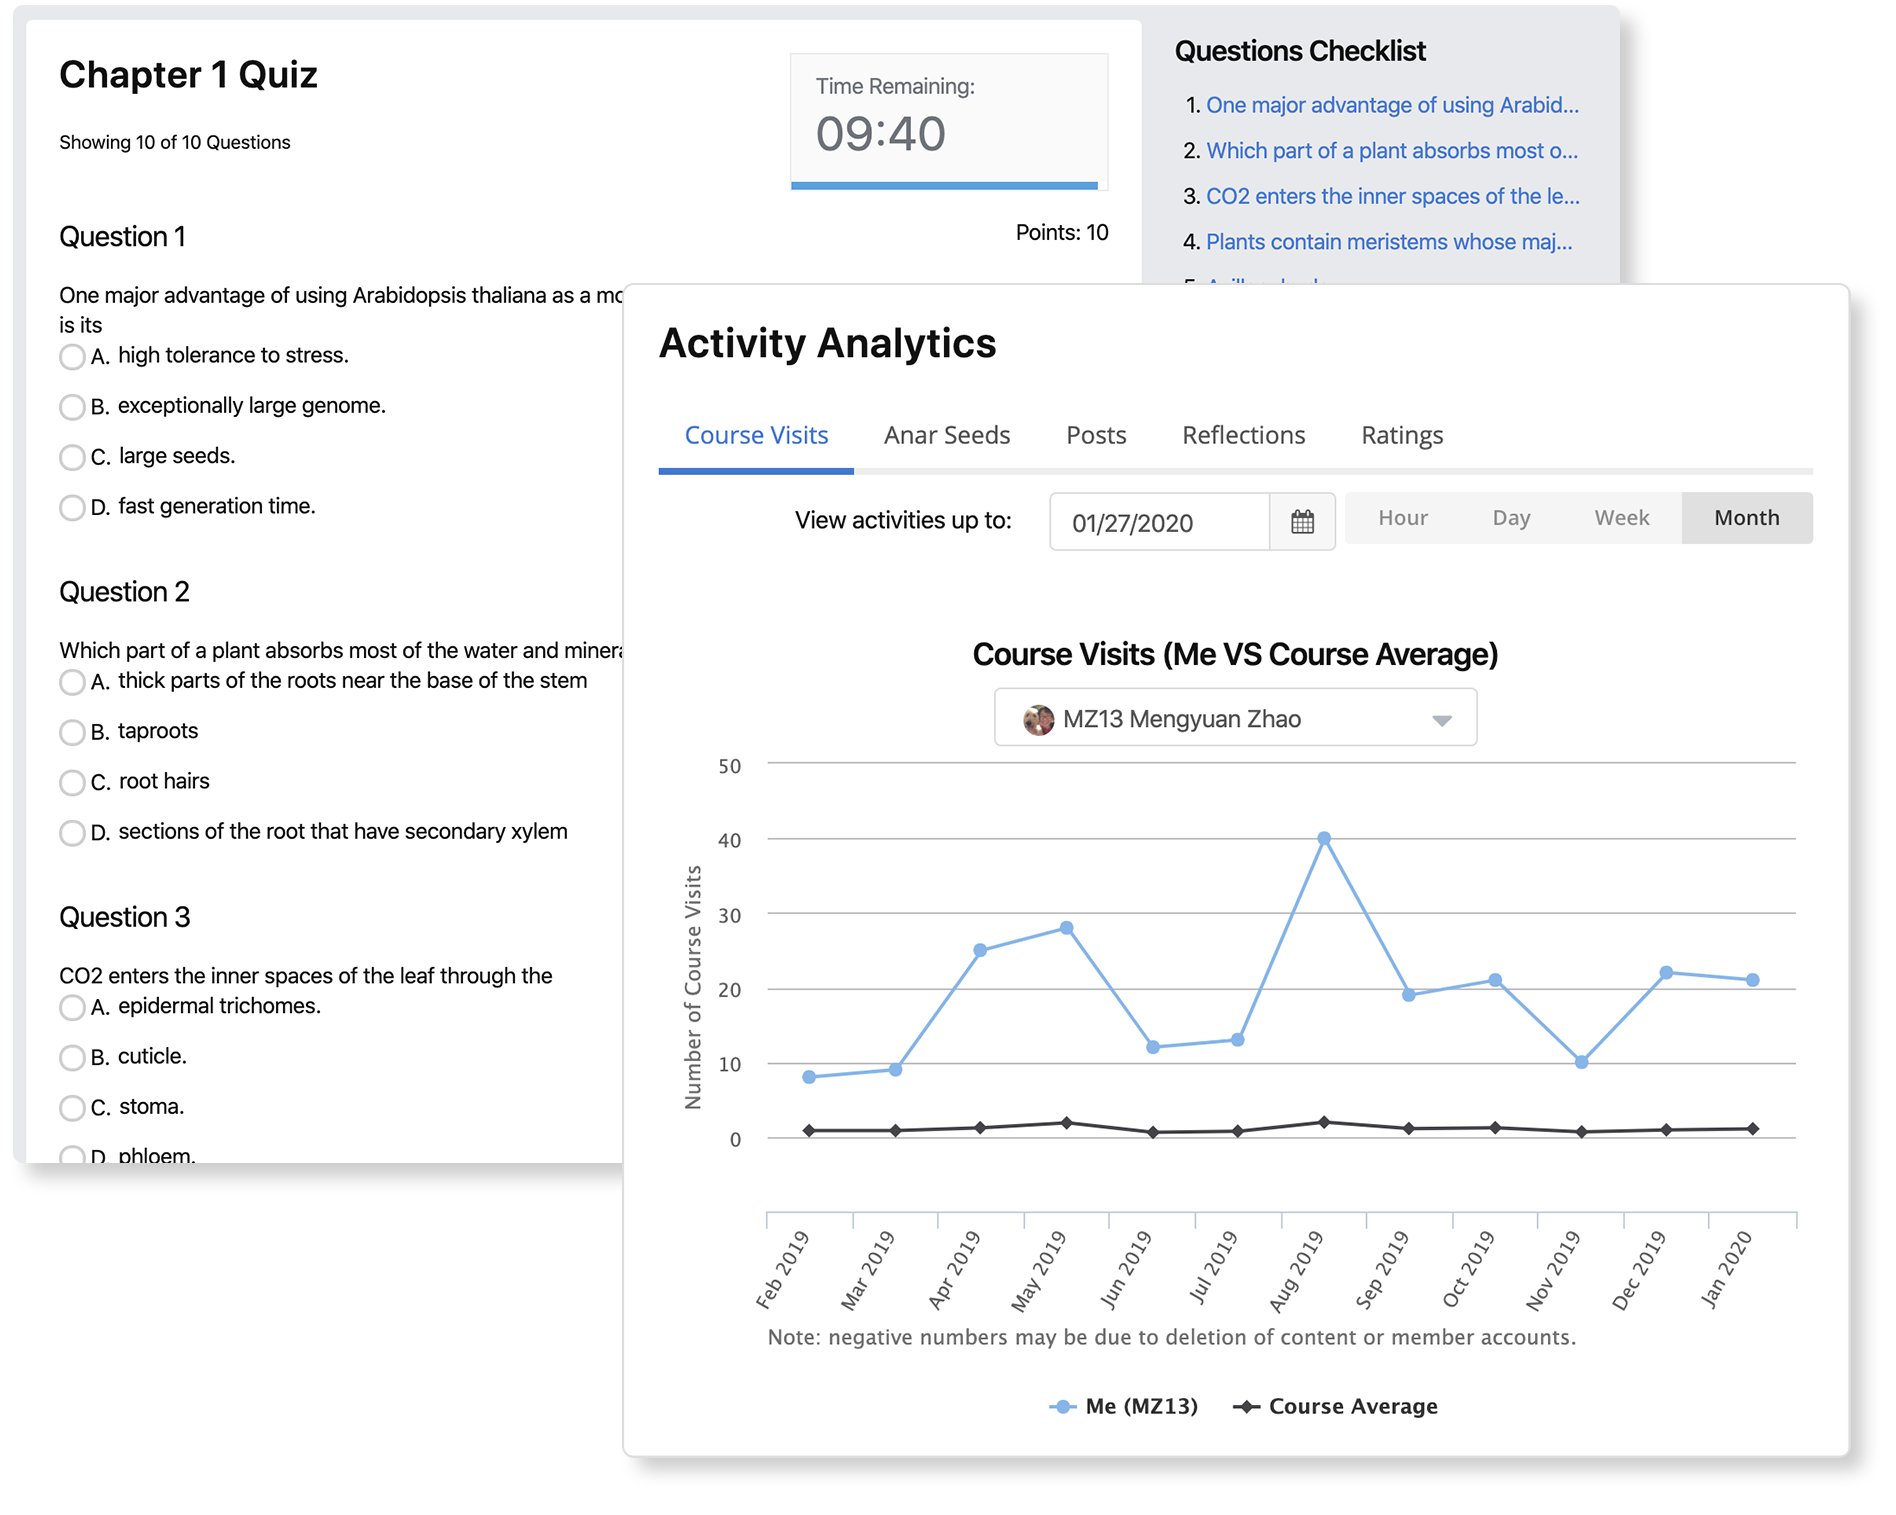Switch to the Anar Seeds tab
Screen dimensions: 1896x1515
(x=946, y=435)
